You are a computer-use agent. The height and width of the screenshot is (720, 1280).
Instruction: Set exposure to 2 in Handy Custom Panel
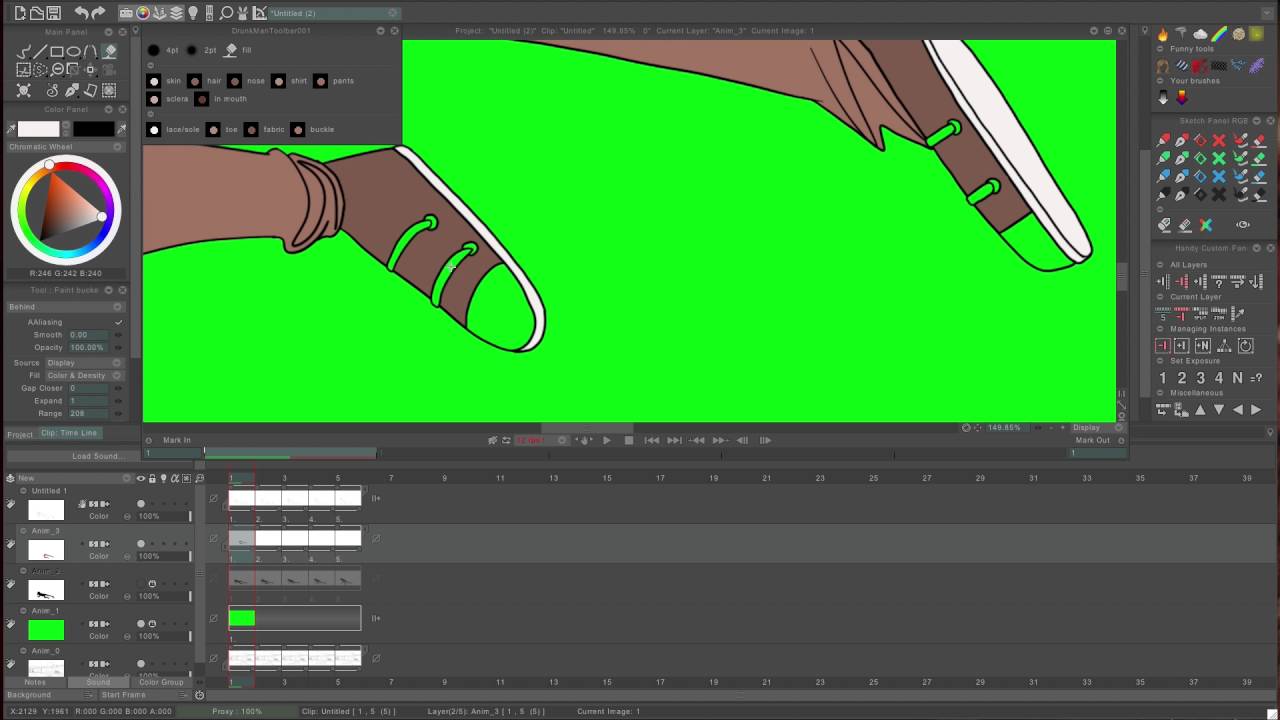pos(1181,378)
